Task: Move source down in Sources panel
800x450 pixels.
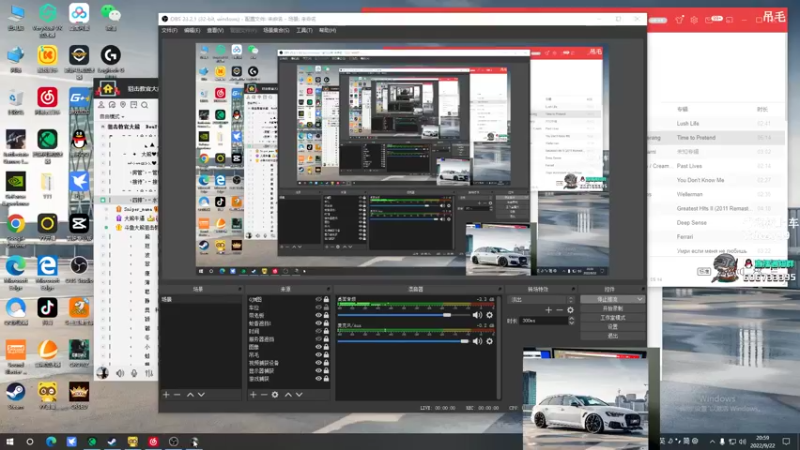Action: tap(299, 394)
